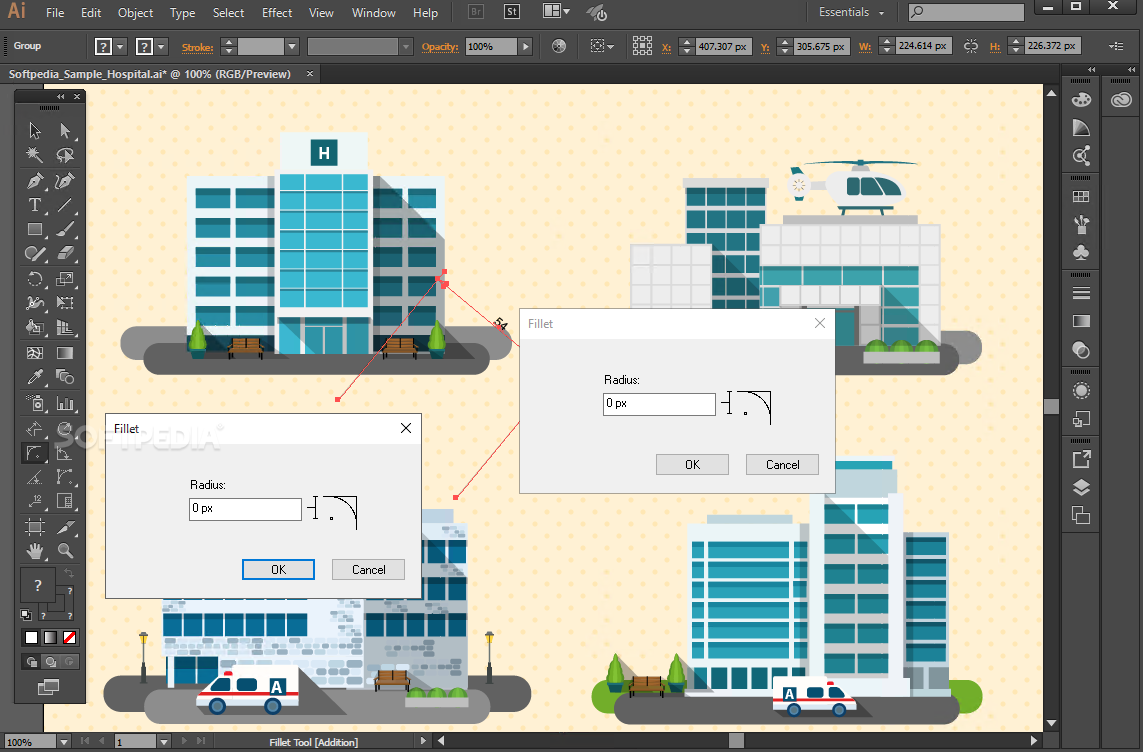The height and width of the screenshot is (752, 1143).
Task: Open the Layers panel icon
Action: click(1081, 487)
